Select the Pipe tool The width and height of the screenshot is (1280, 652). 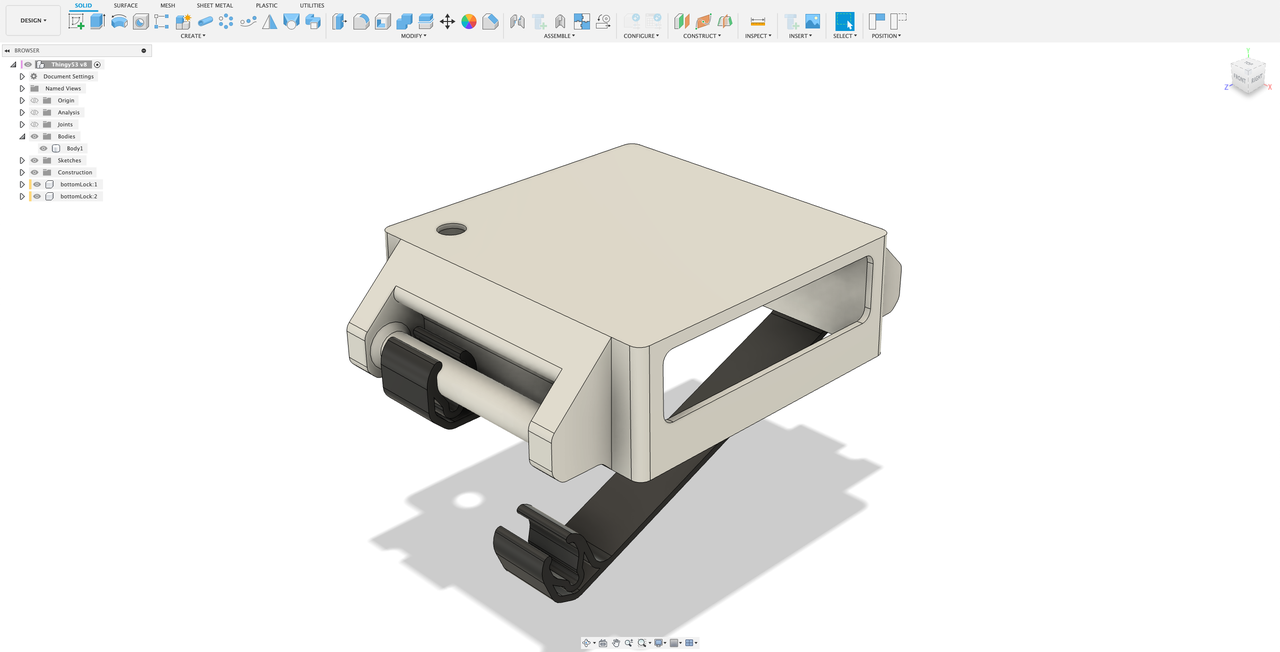click(x=205, y=21)
